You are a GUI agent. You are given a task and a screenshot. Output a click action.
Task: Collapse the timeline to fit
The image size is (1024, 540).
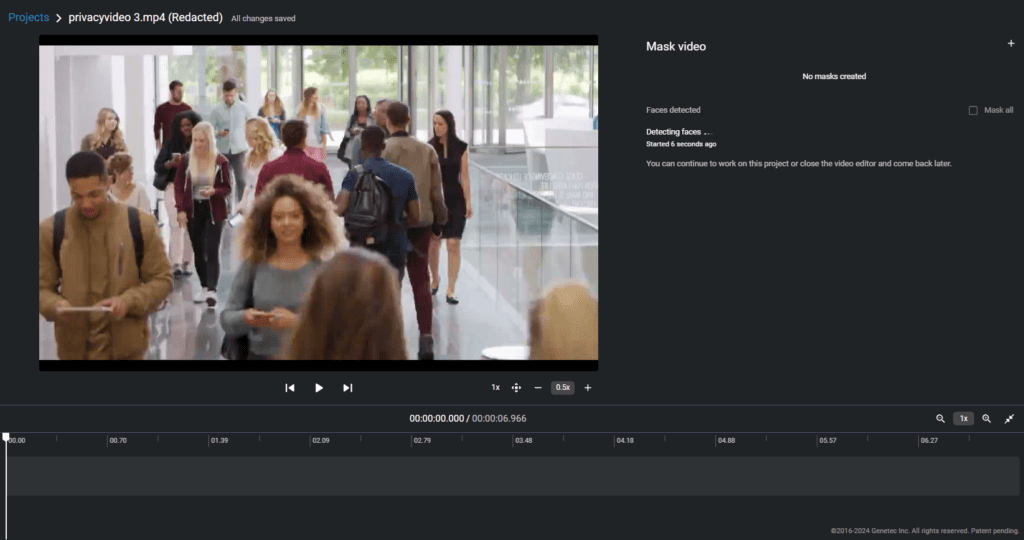click(x=1009, y=419)
